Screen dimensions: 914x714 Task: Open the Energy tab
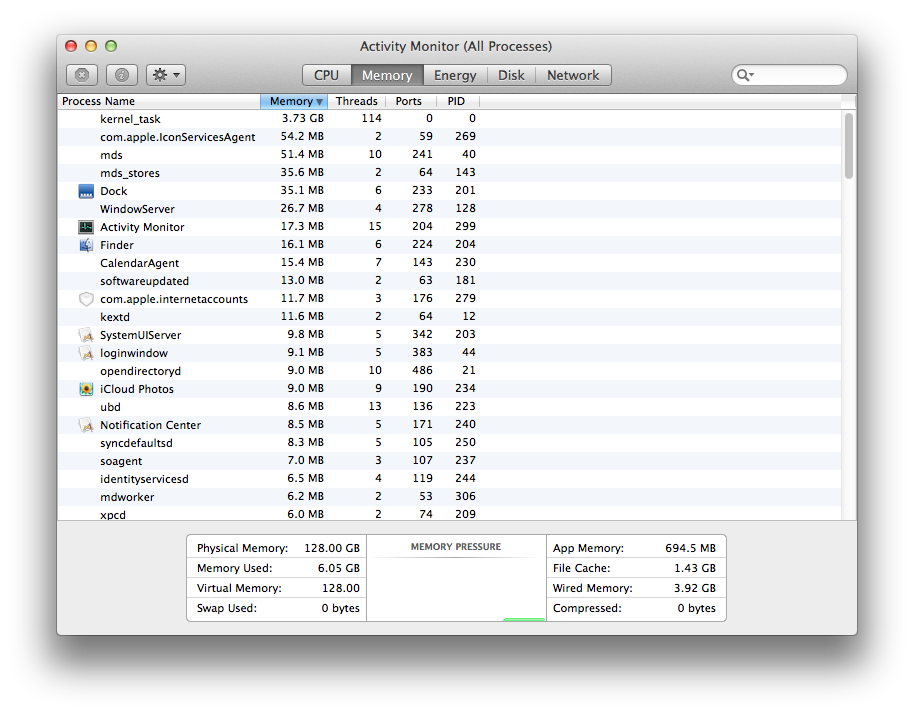point(455,75)
